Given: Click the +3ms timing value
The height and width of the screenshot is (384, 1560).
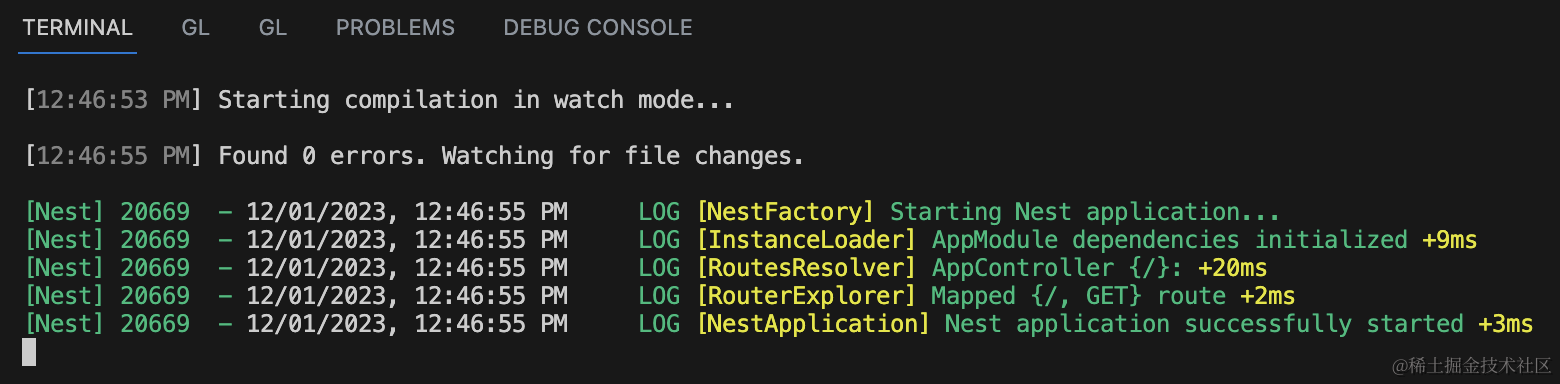Looking at the screenshot, I should click(x=1505, y=324).
